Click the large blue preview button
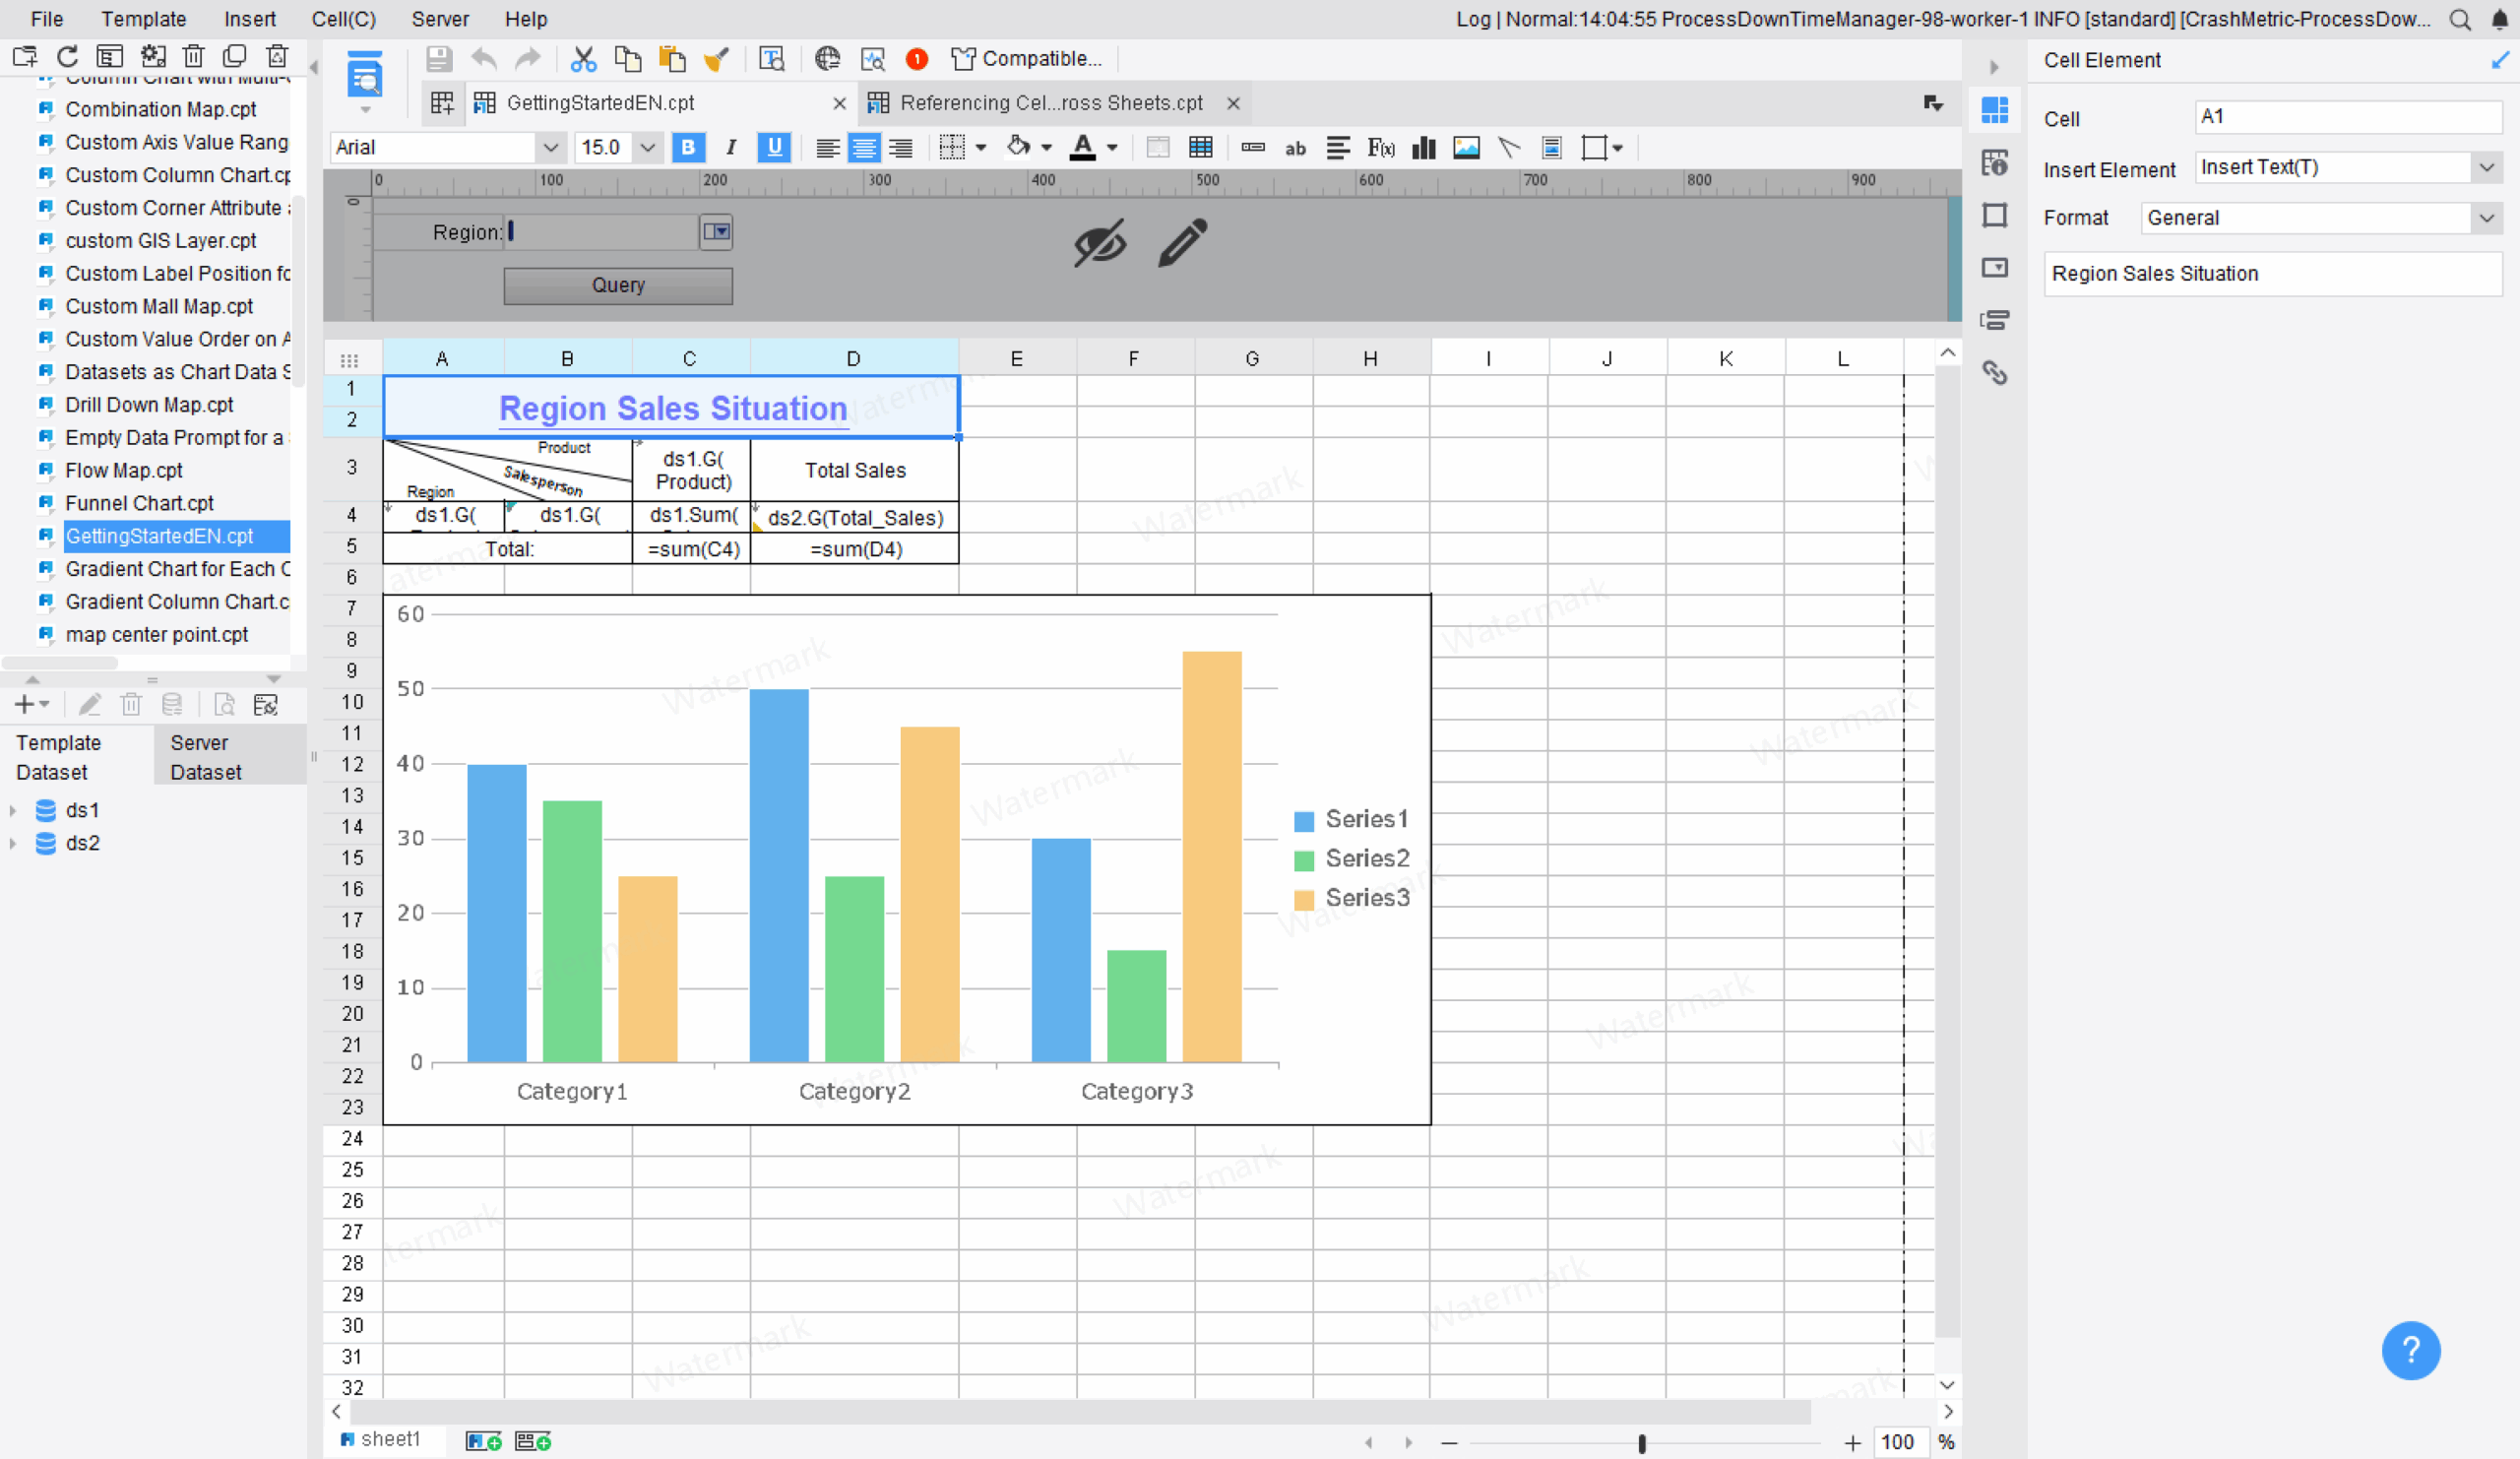The image size is (2520, 1459). (x=365, y=76)
